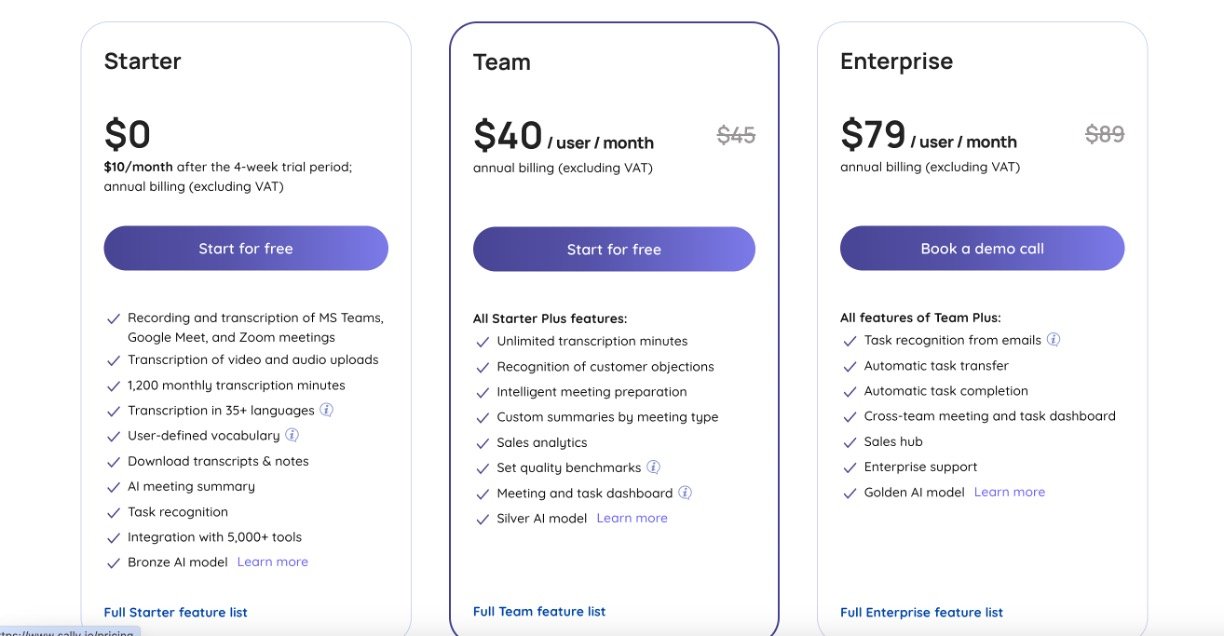Click the checkmark beside AI meeting summary
1224x636 pixels.
coord(114,487)
